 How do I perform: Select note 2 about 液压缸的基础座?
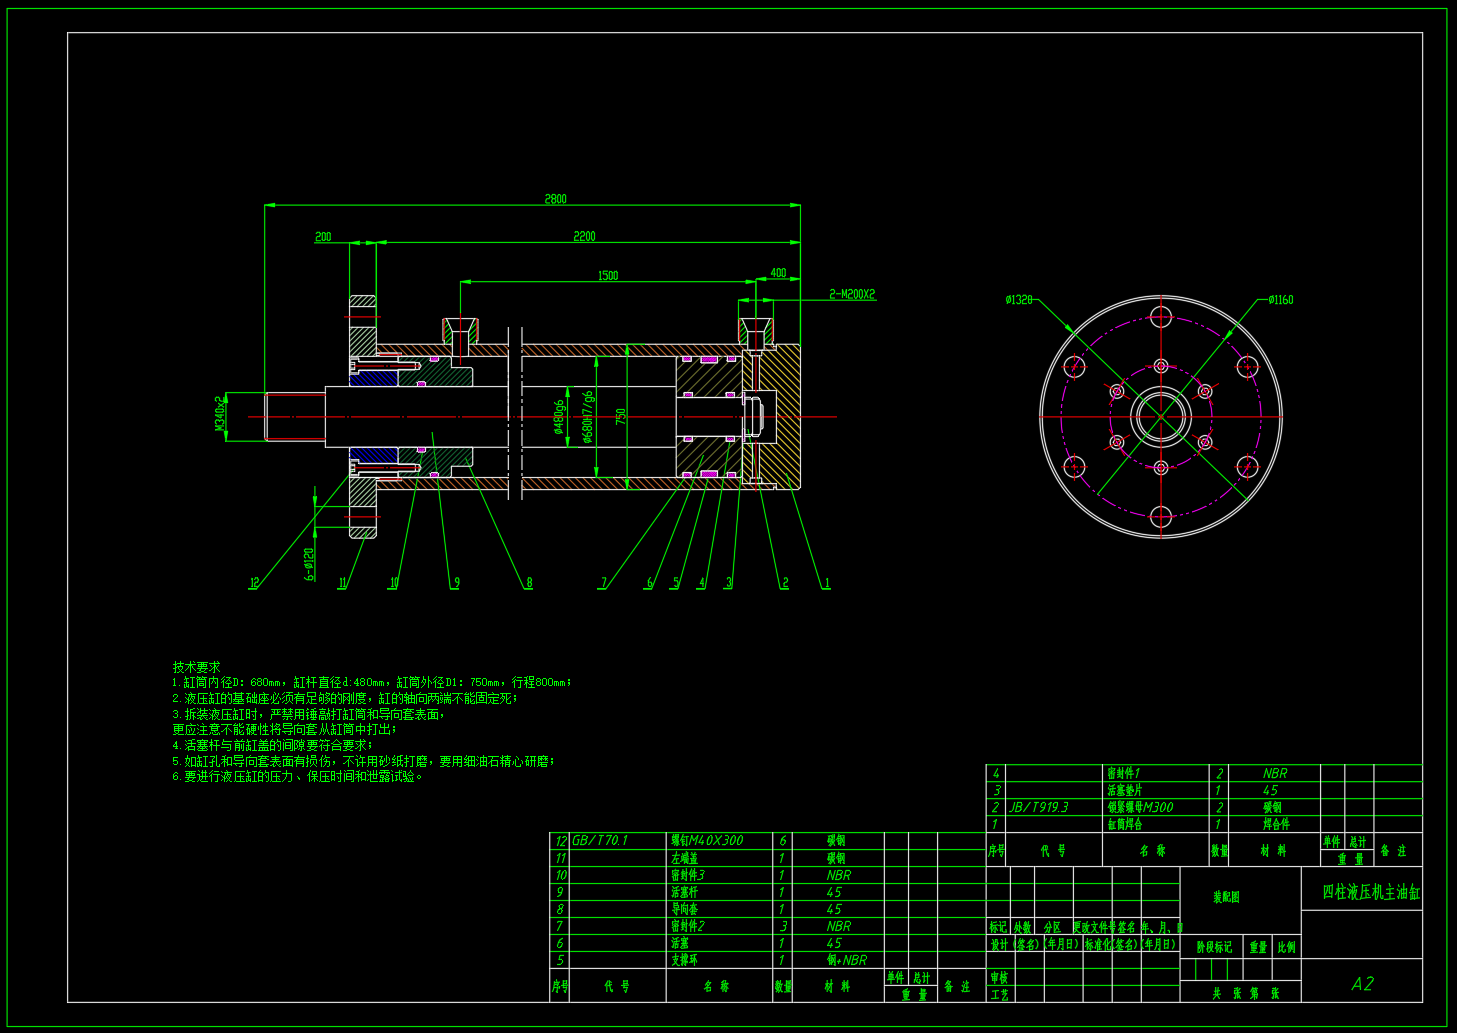click(345, 698)
